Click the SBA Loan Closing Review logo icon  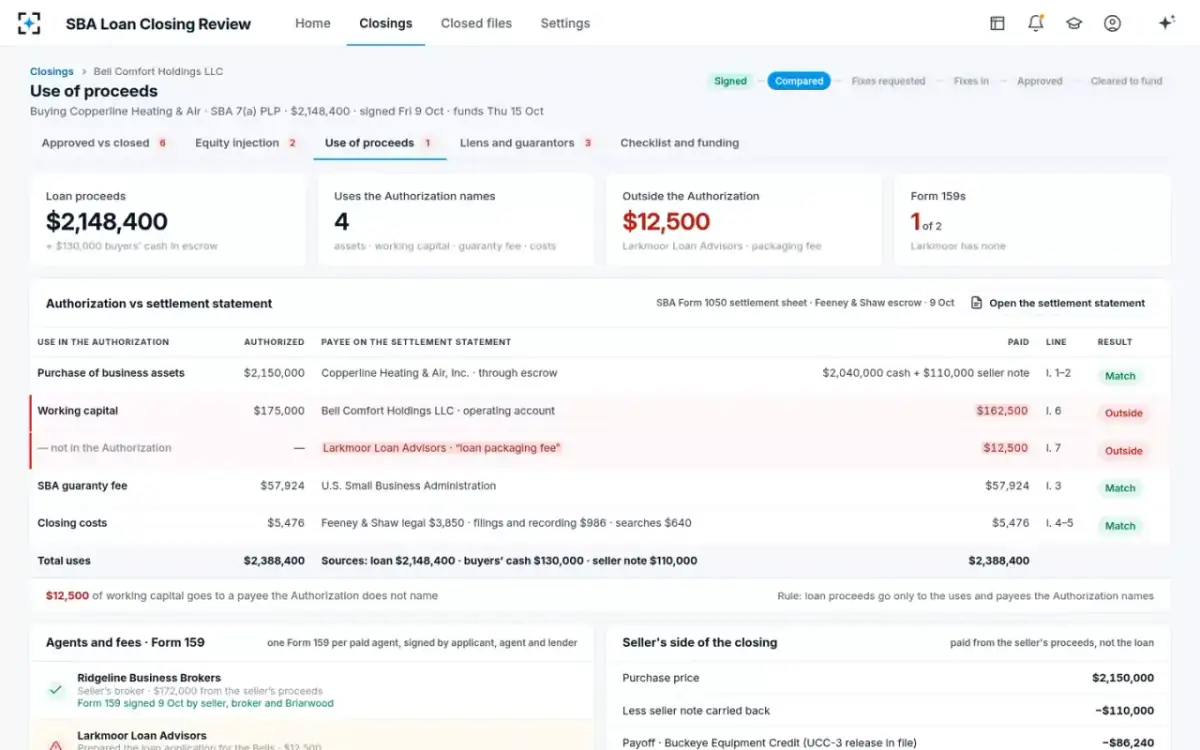[30, 23]
